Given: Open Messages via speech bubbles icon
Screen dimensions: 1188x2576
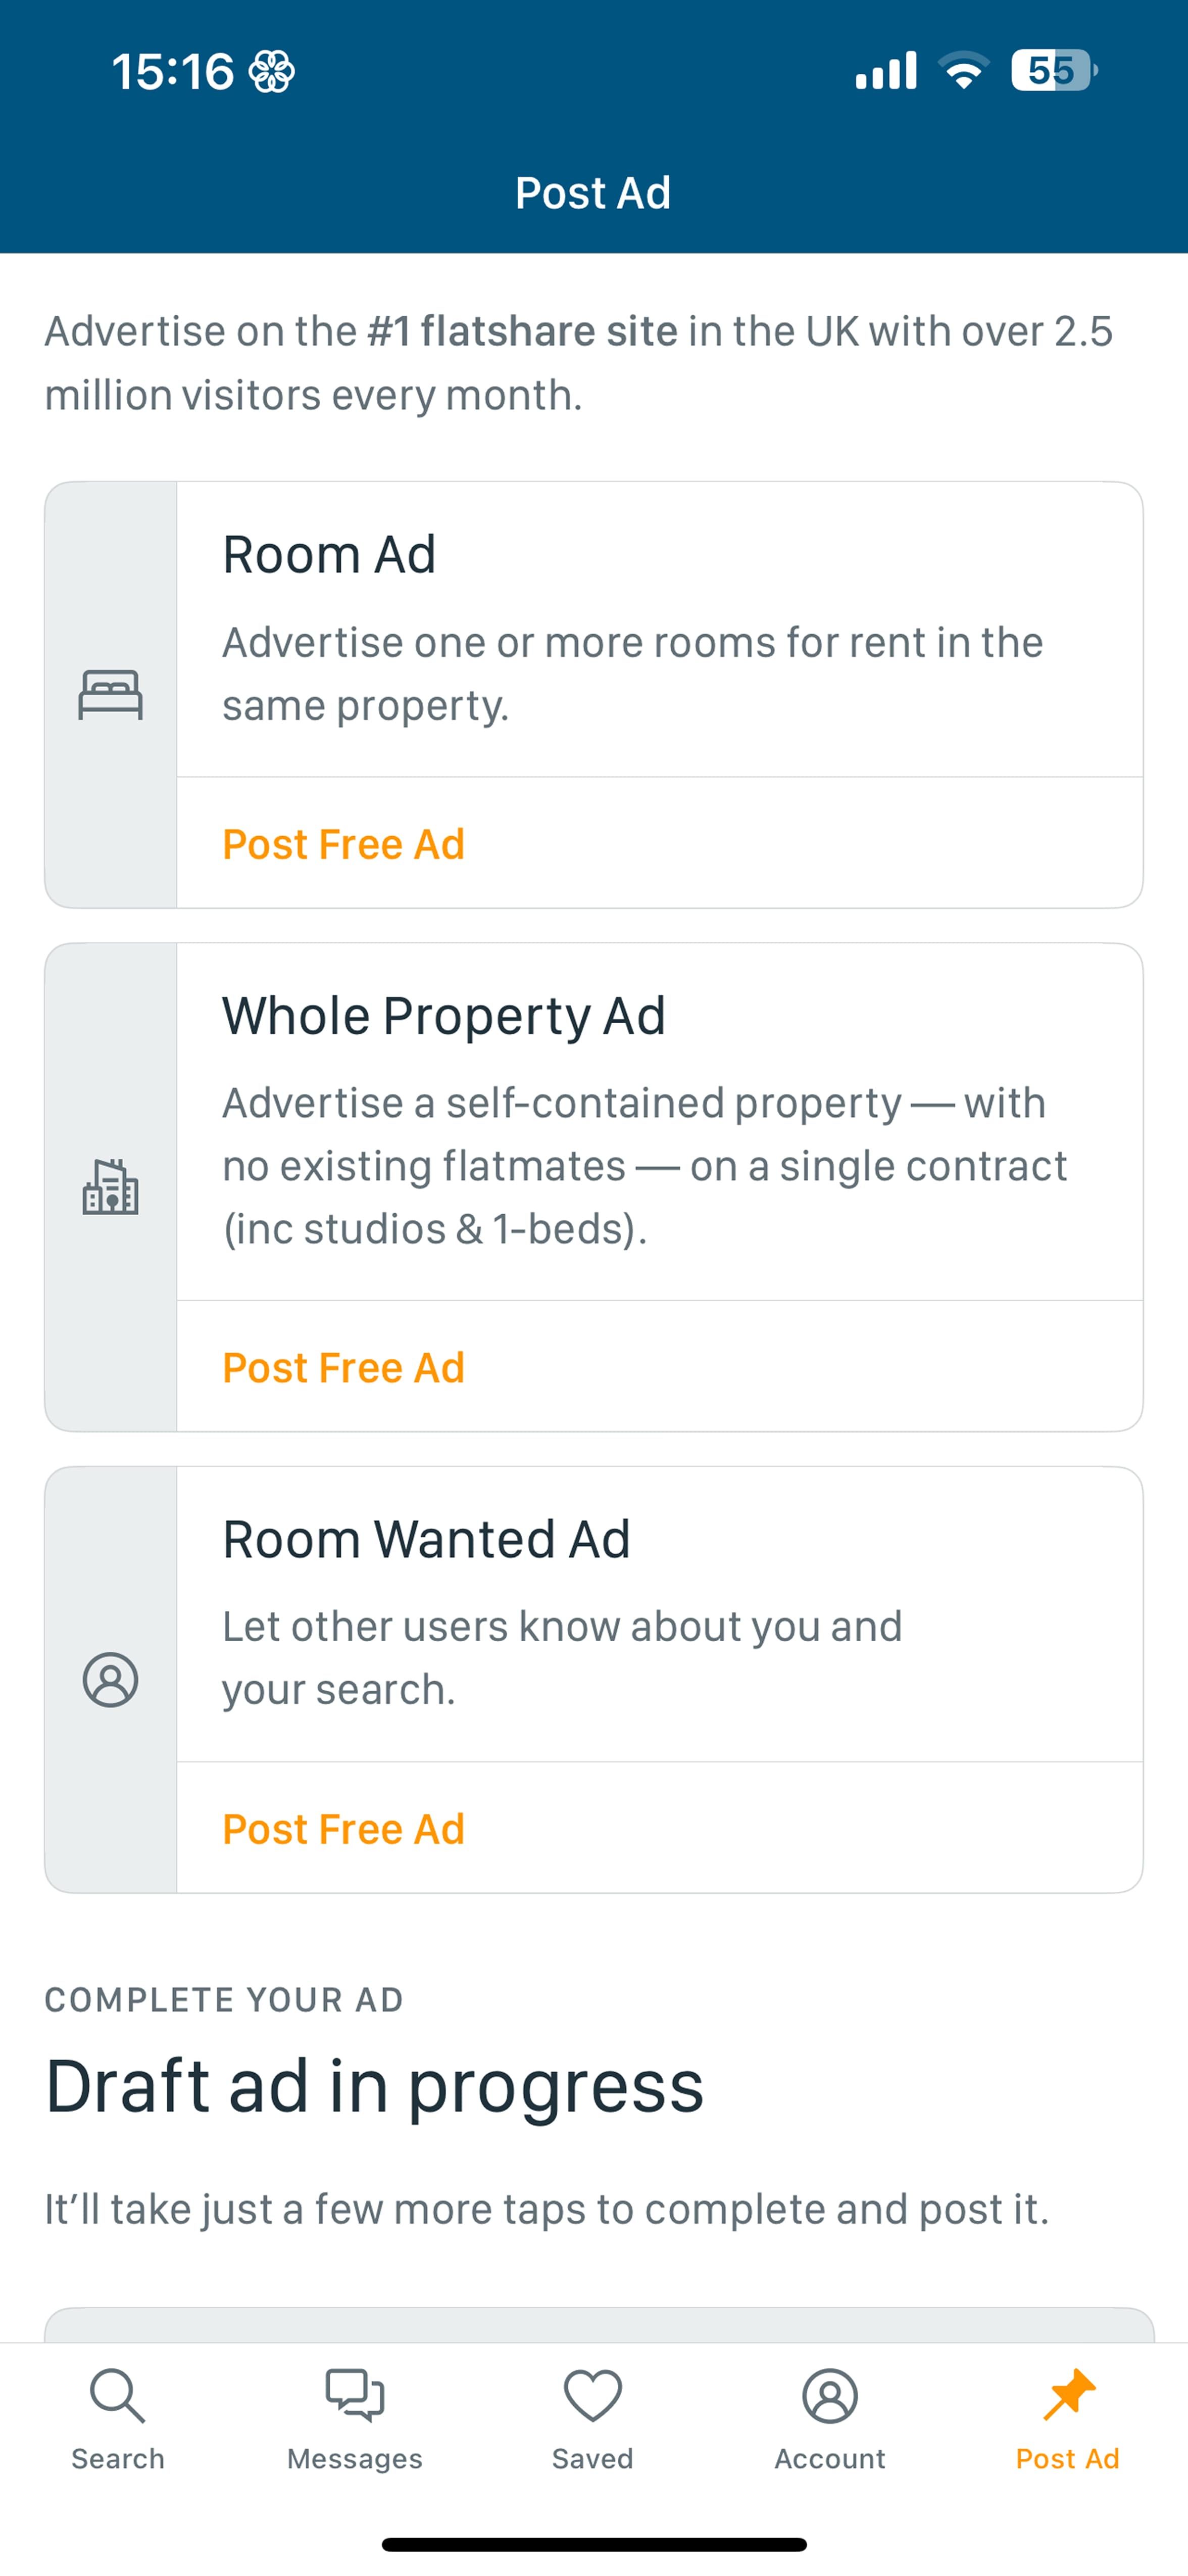Looking at the screenshot, I should pos(355,2395).
